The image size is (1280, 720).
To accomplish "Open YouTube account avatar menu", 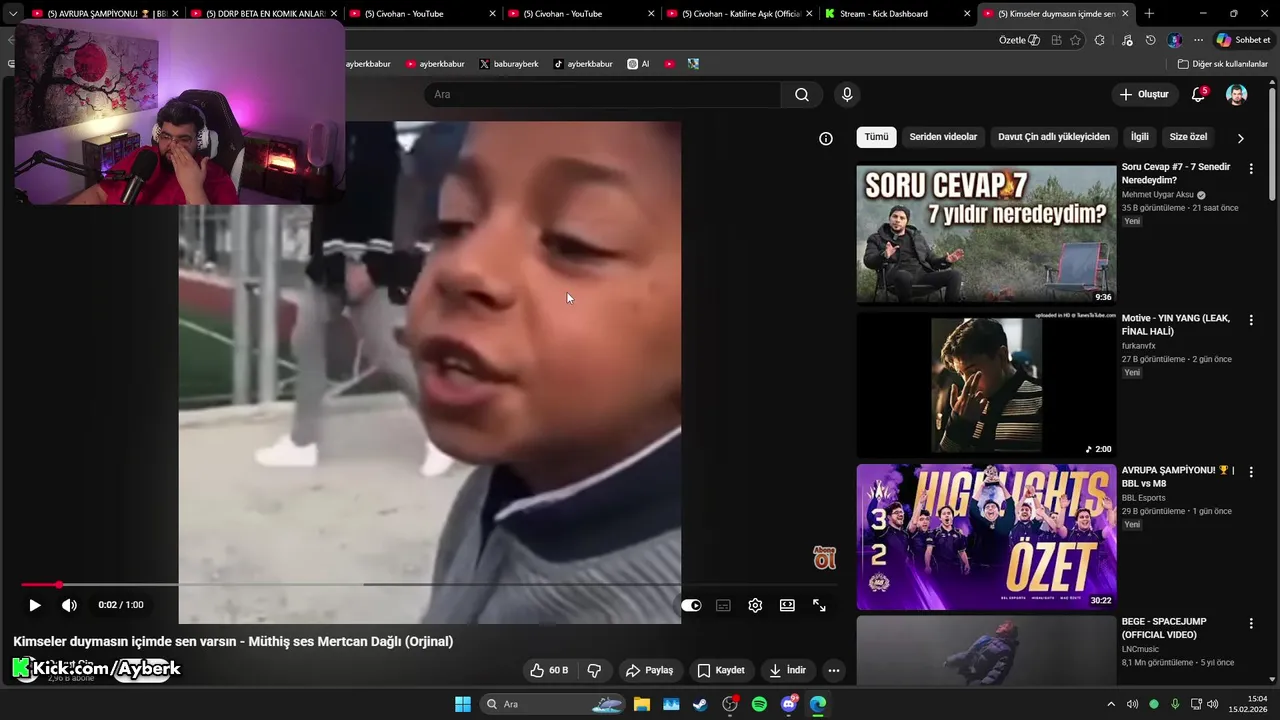I will tap(1237, 94).
